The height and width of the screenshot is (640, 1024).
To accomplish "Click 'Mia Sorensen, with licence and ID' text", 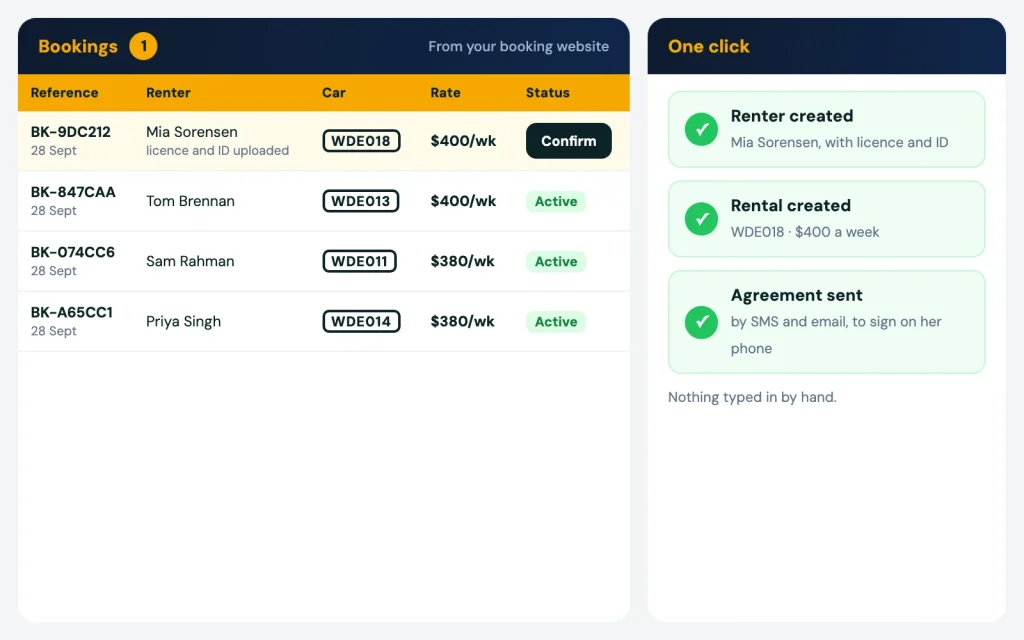I will (839, 142).
